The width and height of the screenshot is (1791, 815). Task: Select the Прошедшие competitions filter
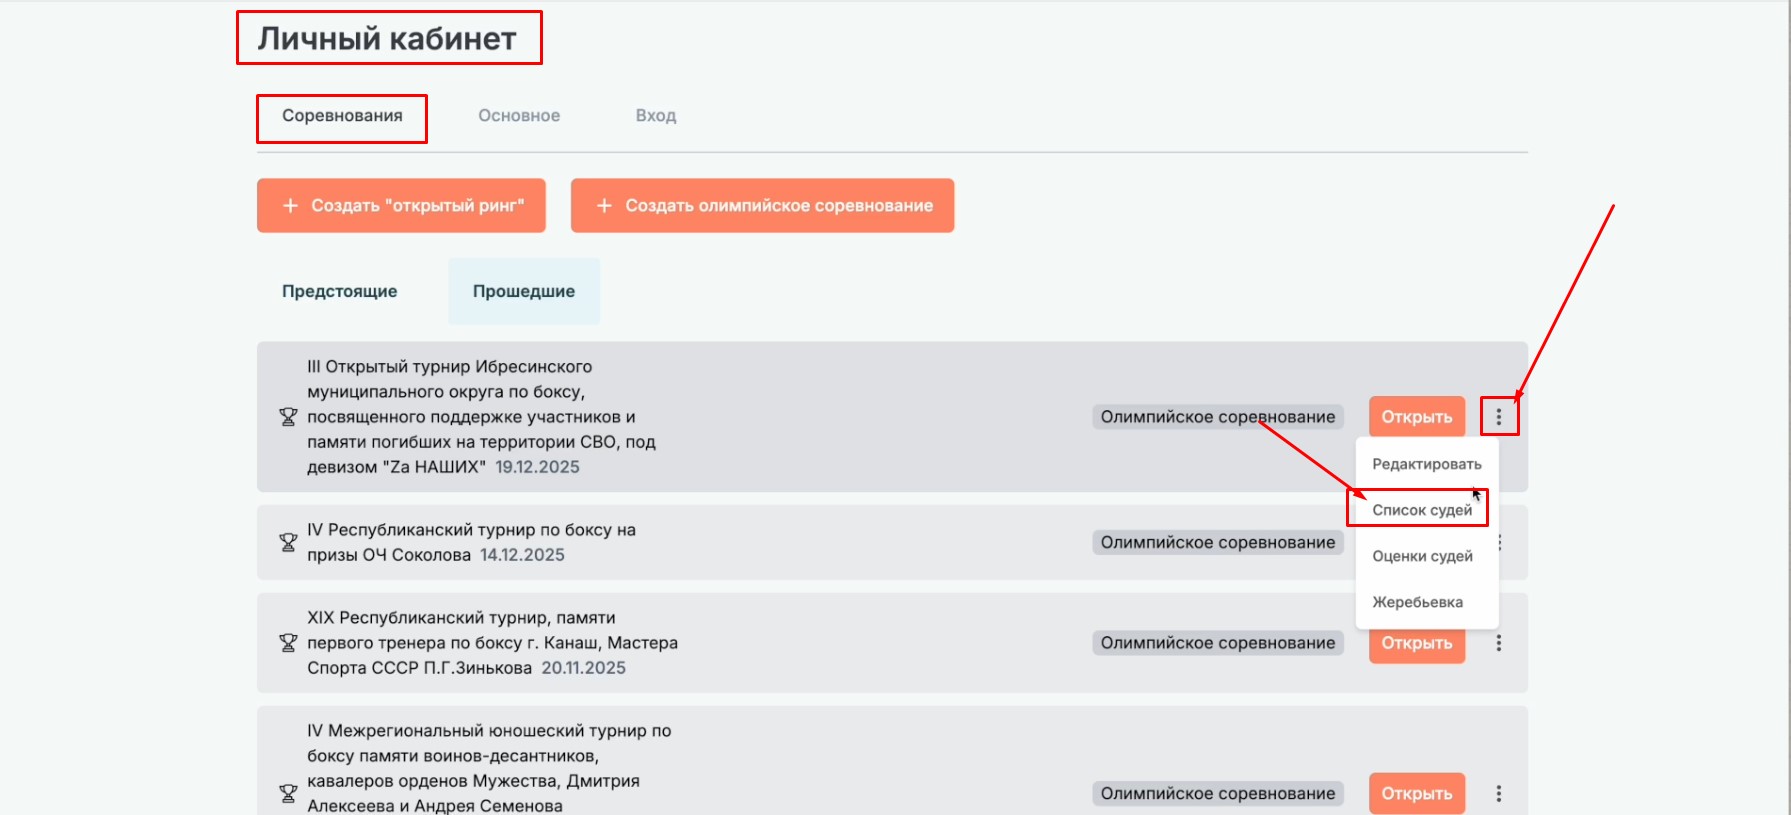click(x=523, y=291)
